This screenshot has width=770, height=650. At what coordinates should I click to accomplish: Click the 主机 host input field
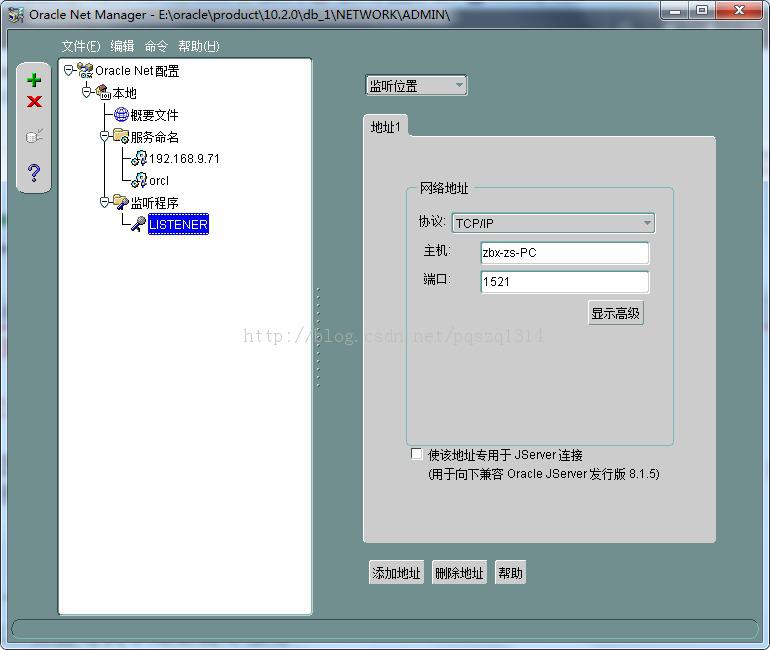click(x=565, y=253)
